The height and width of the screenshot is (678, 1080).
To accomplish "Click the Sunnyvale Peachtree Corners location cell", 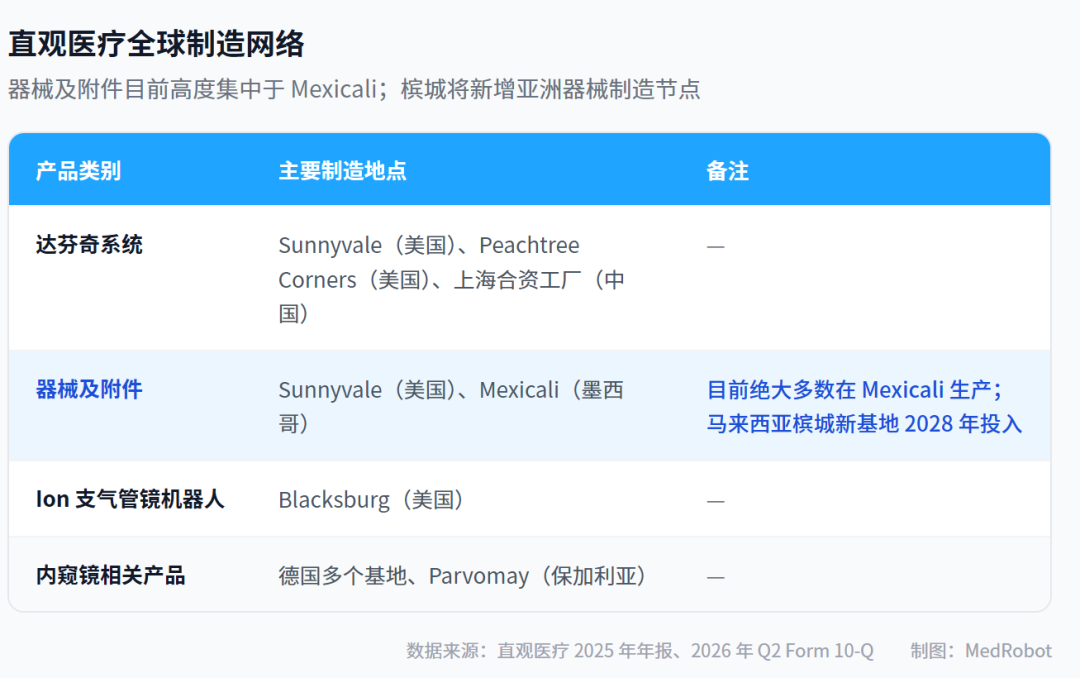I will (x=452, y=279).
